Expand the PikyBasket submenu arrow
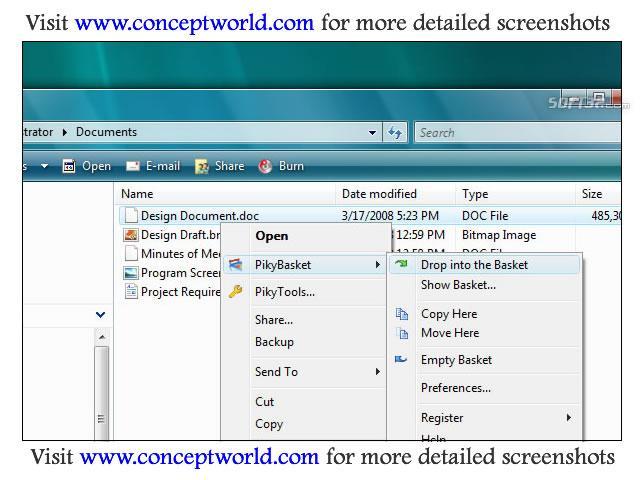This screenshot has height=480, width=640. (x=378, y=264)
